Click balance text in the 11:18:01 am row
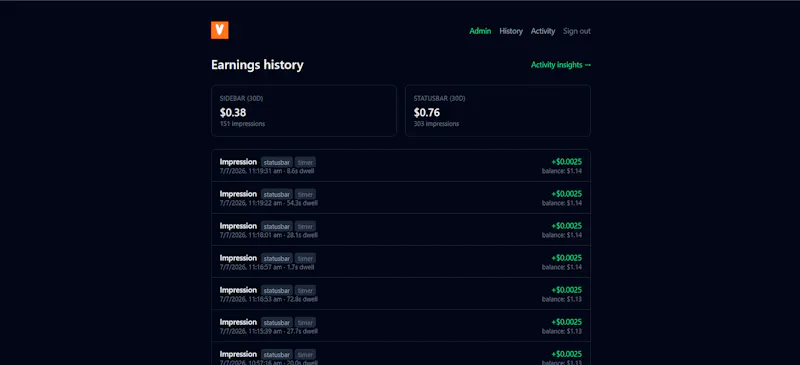 [x=562, y=235]
